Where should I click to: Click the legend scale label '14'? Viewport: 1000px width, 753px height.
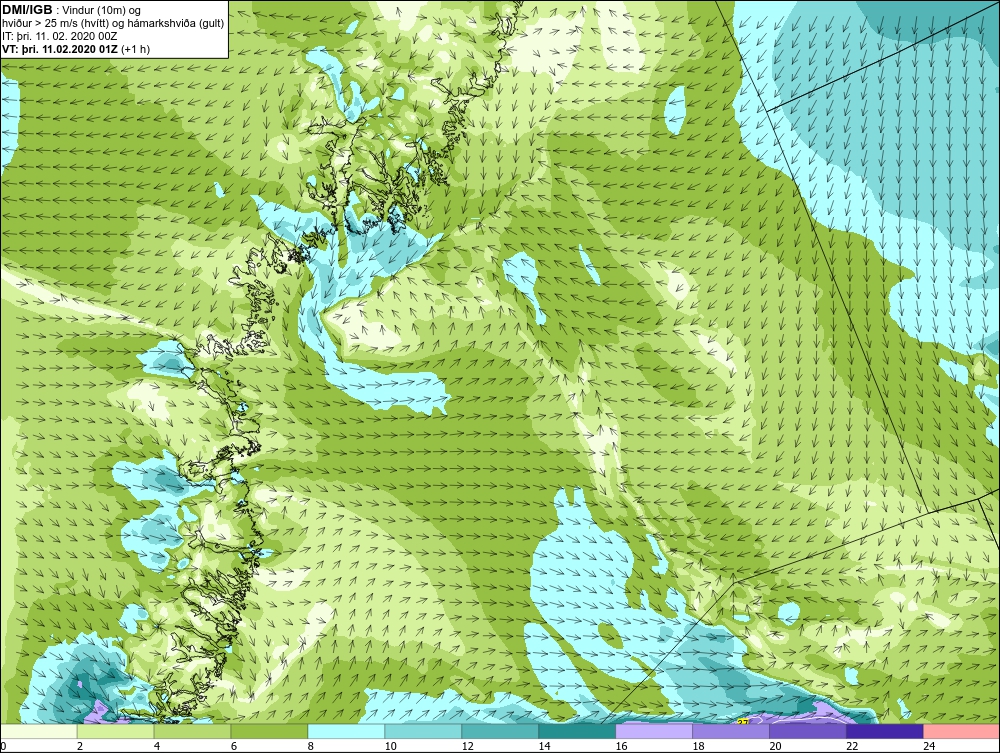(545, 746)
